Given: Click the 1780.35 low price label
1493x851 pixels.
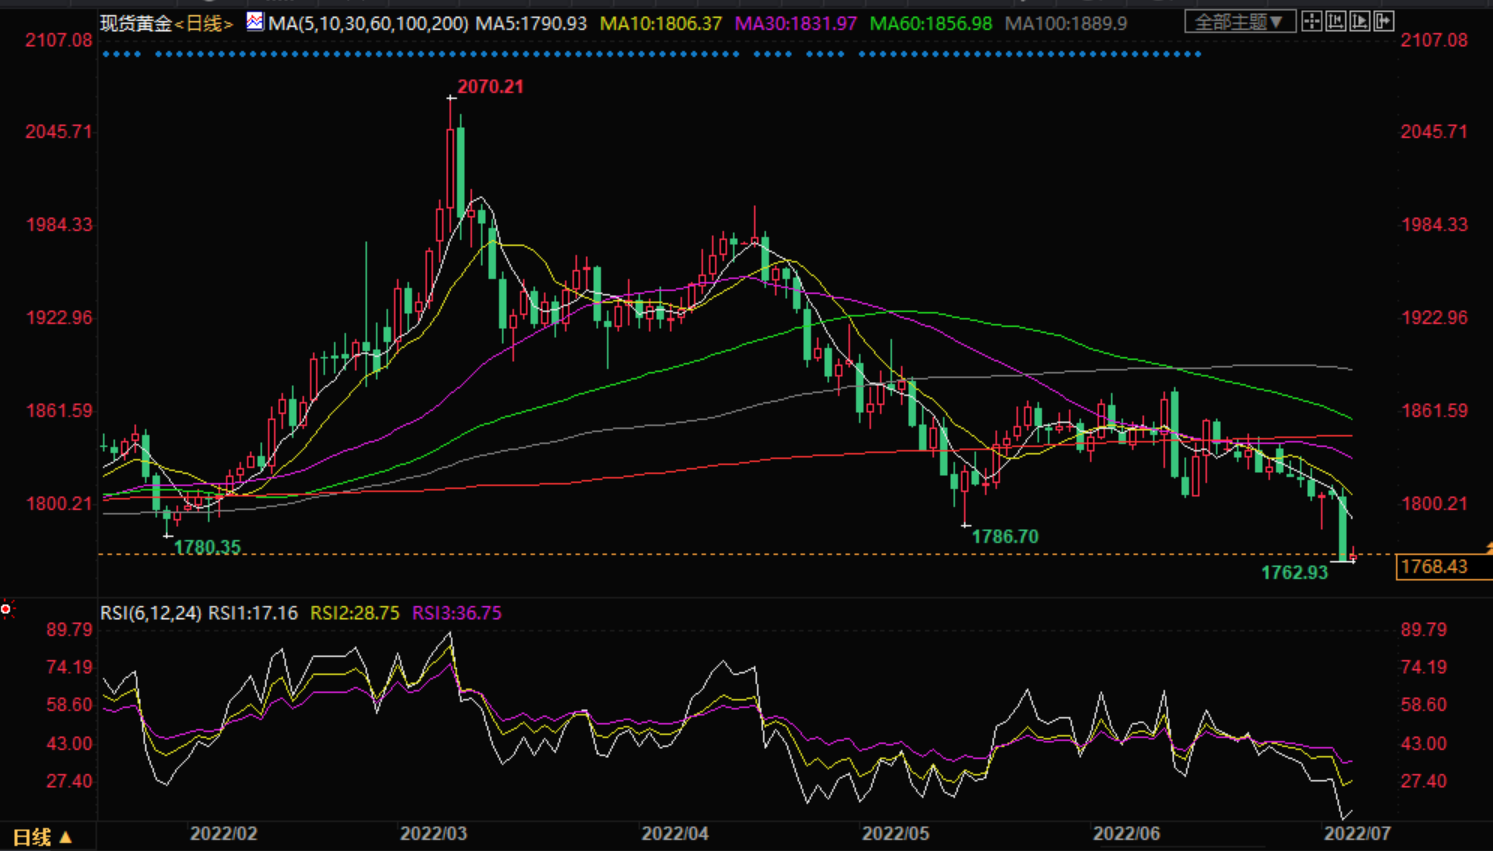Looking at the screenshot, I should click(207, 548).
